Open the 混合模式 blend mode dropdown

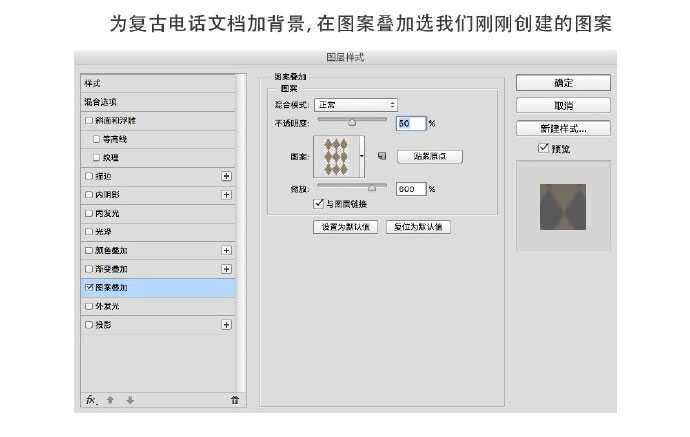tap(356, 104)
